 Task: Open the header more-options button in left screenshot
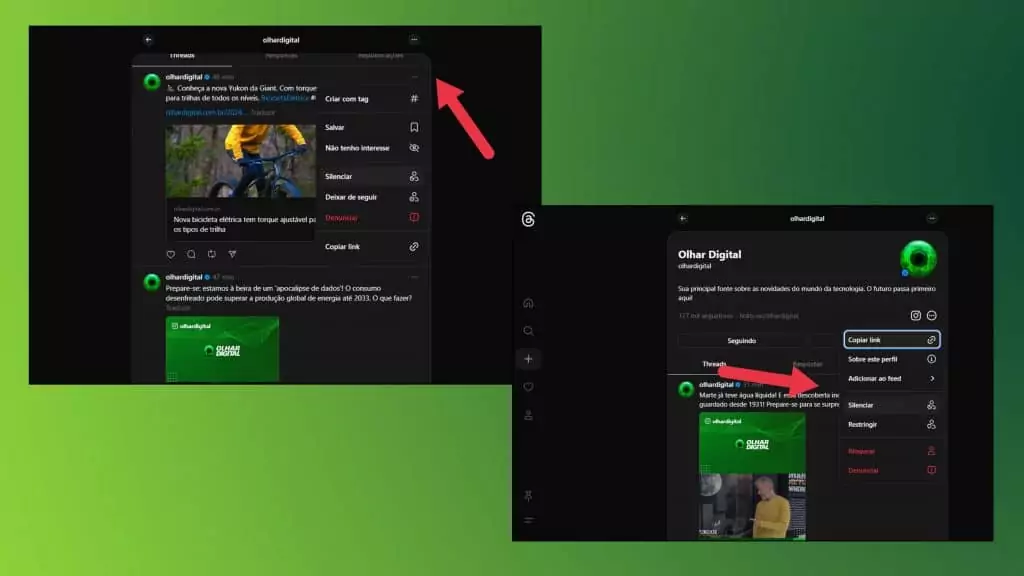pyautogui.click(x=414, y=40)
